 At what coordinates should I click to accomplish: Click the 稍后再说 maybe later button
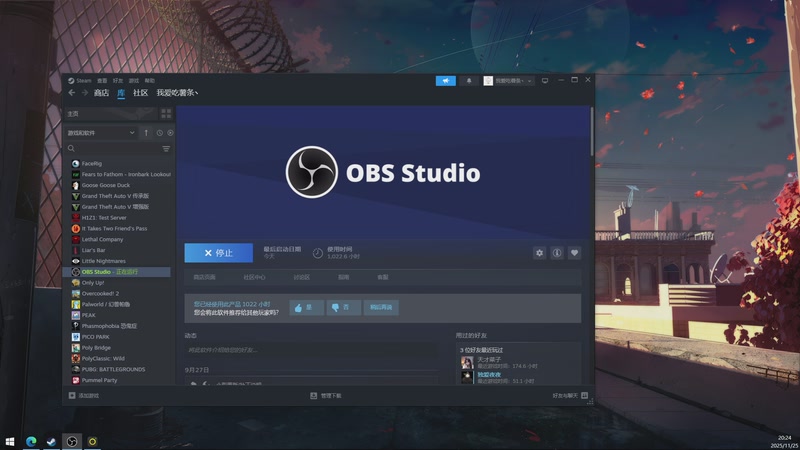381,307
